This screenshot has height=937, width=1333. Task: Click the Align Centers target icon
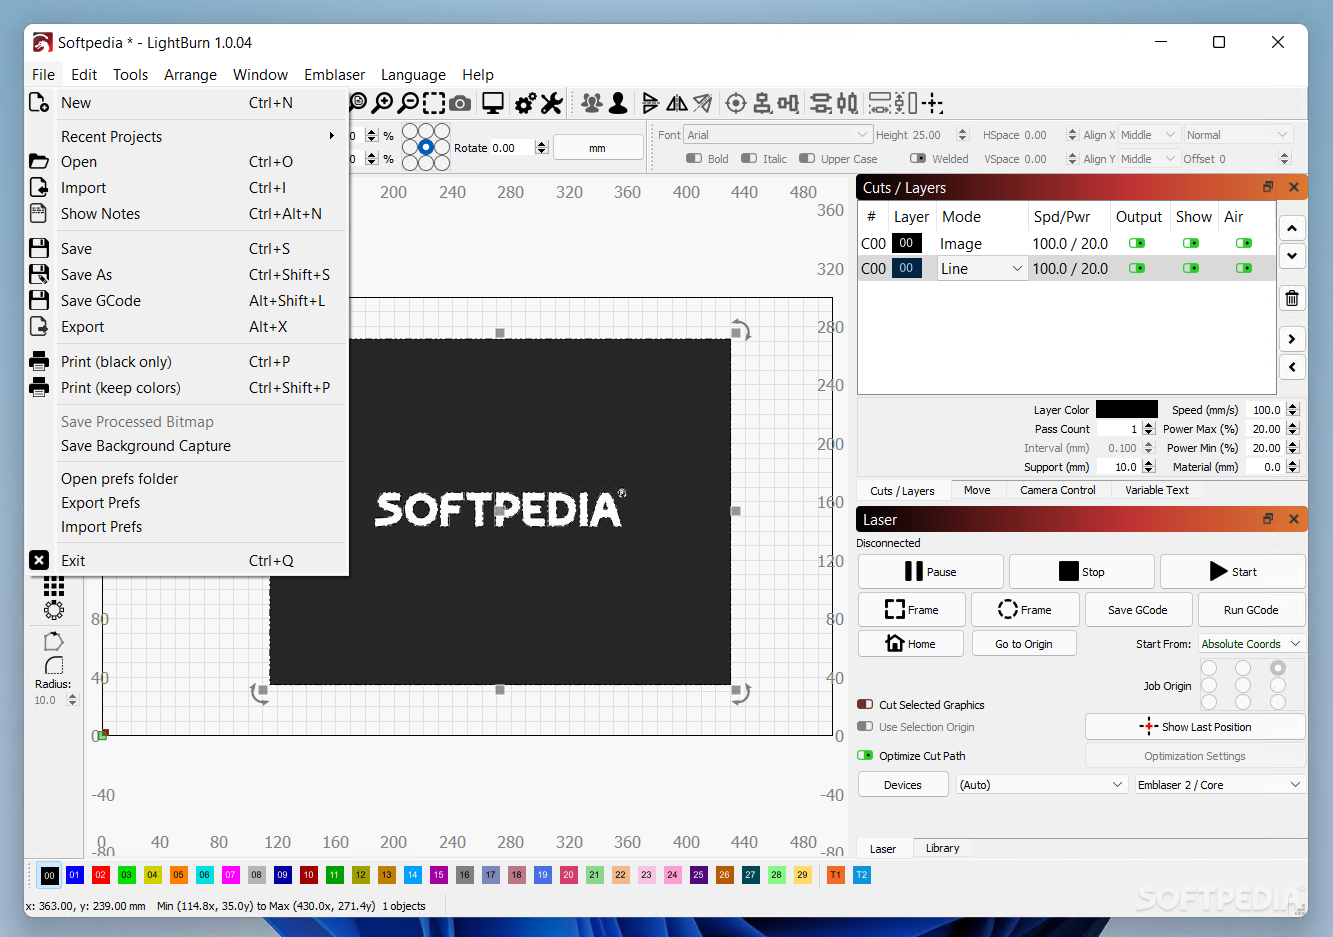pos(736,103)
